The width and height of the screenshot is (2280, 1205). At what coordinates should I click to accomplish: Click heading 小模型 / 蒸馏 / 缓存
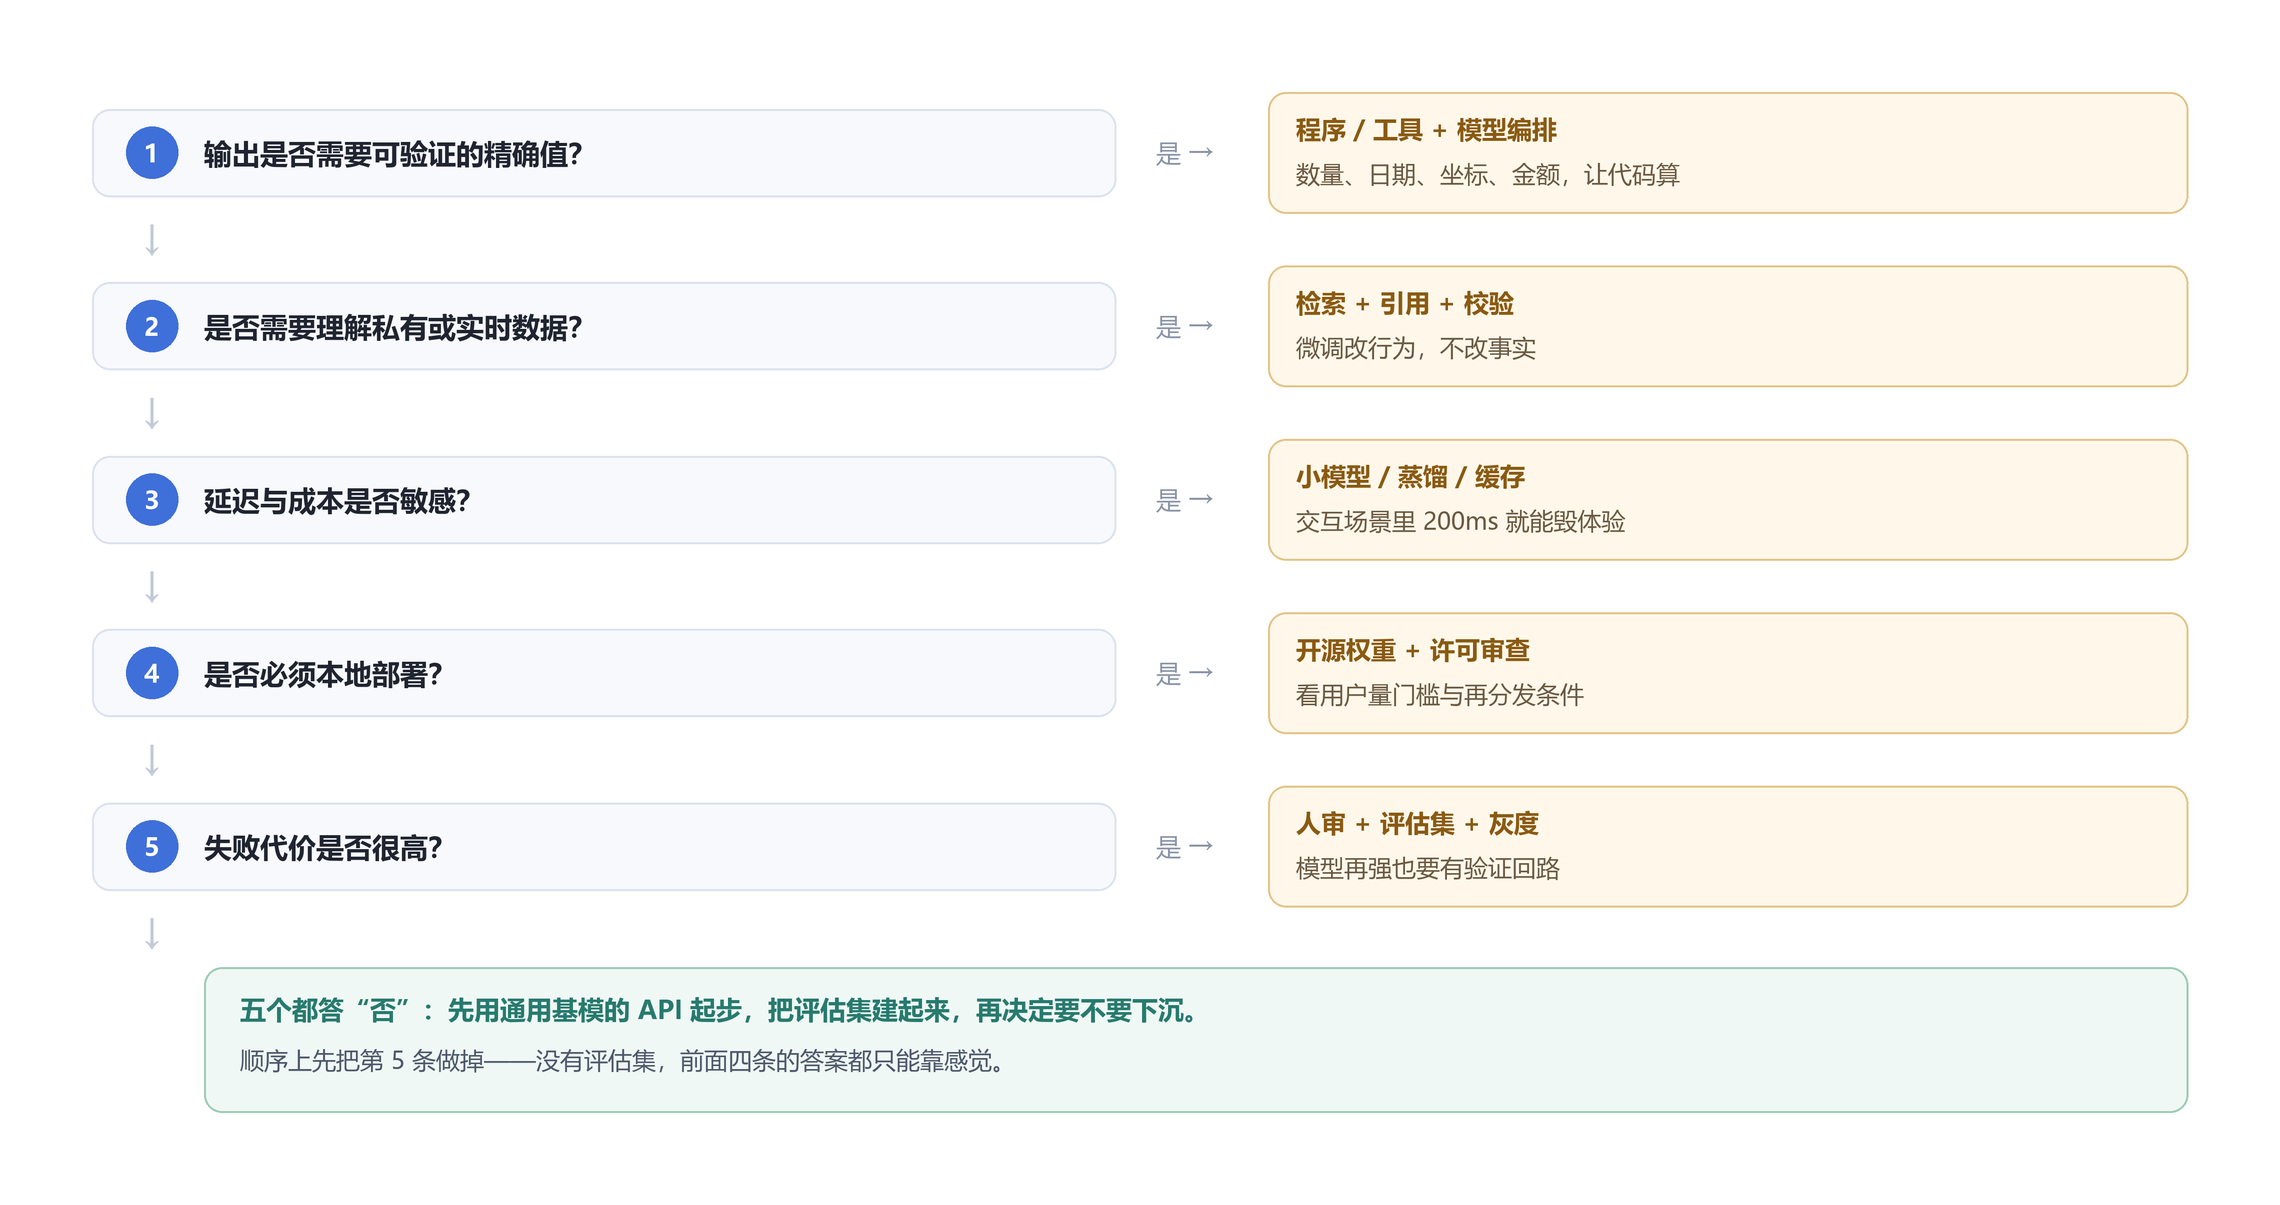1410,477
